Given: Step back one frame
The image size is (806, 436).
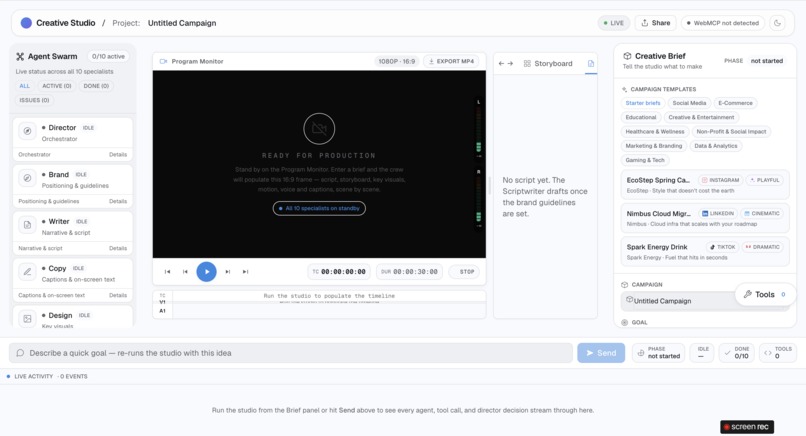Looking at the screenshot, I should pos(185,271).
